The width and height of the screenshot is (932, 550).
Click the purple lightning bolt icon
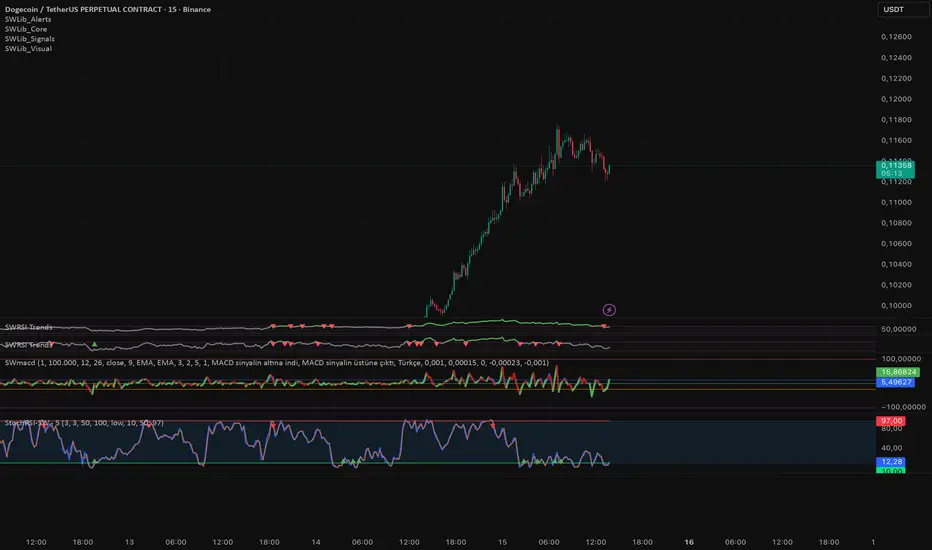(609, 311)
